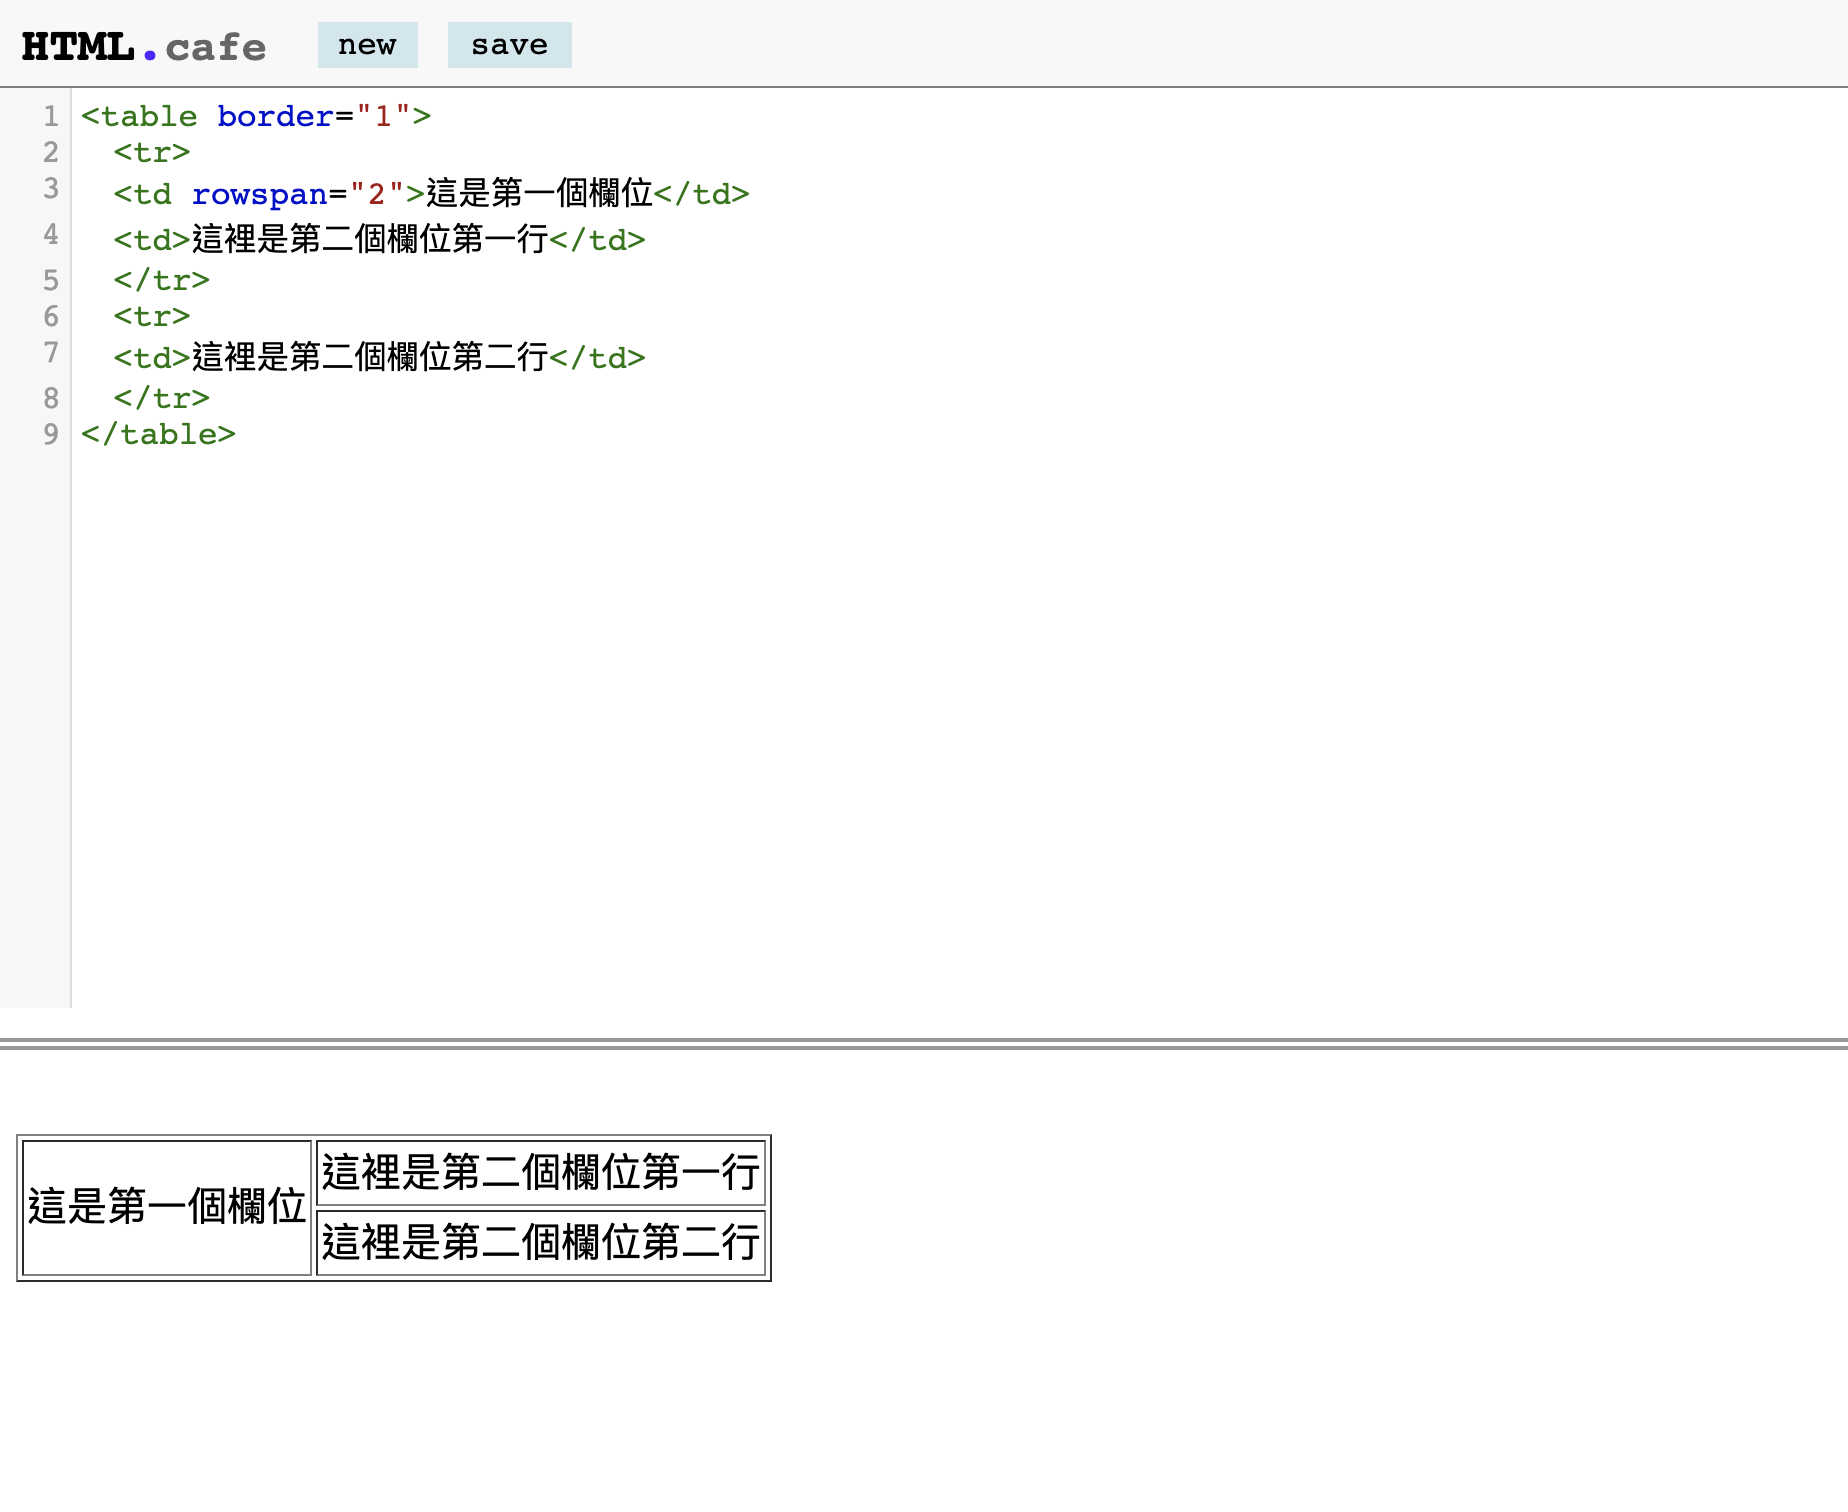Click the closing tr tag on line 5
This screenshot has width=1848, height=1512.
(162, 280)
